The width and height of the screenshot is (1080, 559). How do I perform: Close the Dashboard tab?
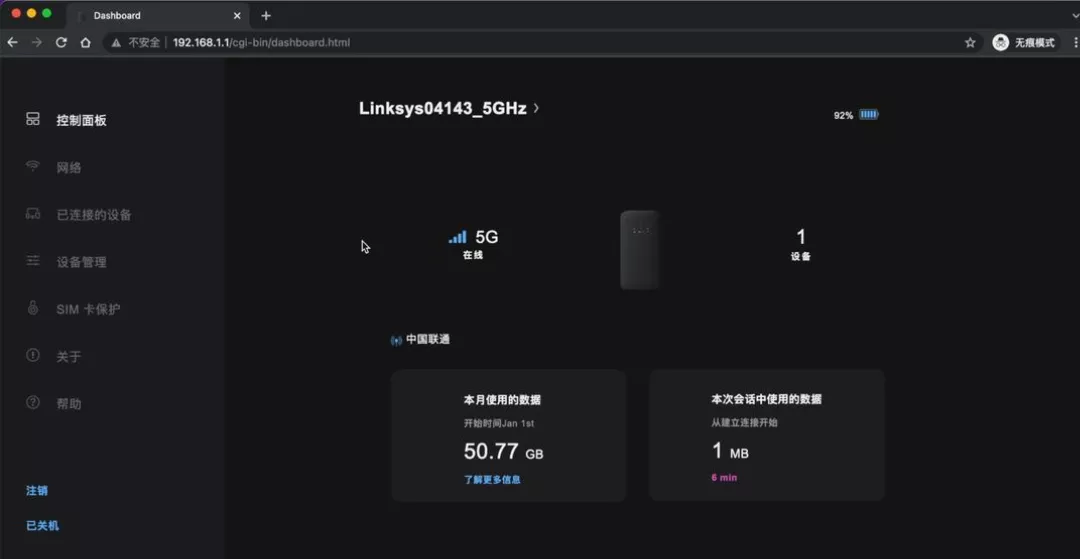(237, 15)
